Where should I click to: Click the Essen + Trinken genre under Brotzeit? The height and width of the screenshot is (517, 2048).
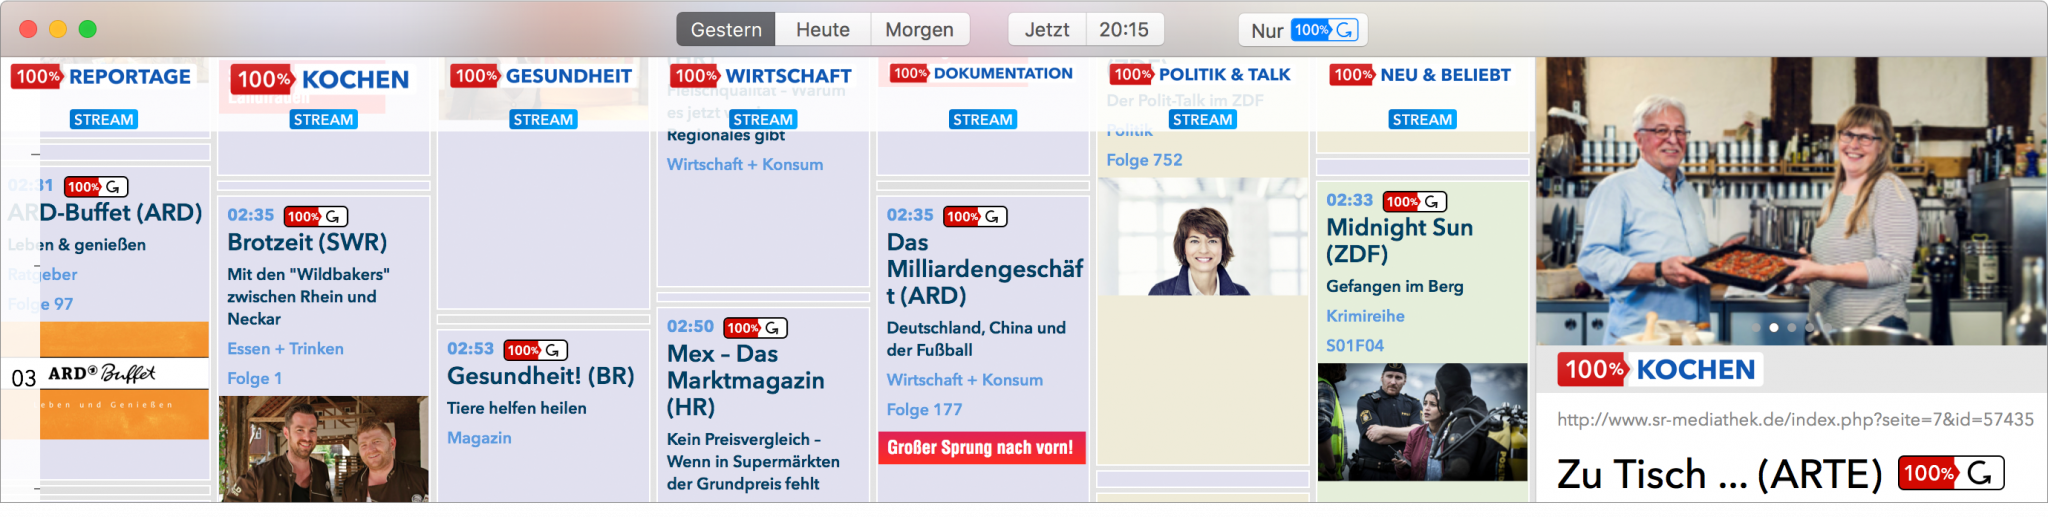click(x=286, y=348)
